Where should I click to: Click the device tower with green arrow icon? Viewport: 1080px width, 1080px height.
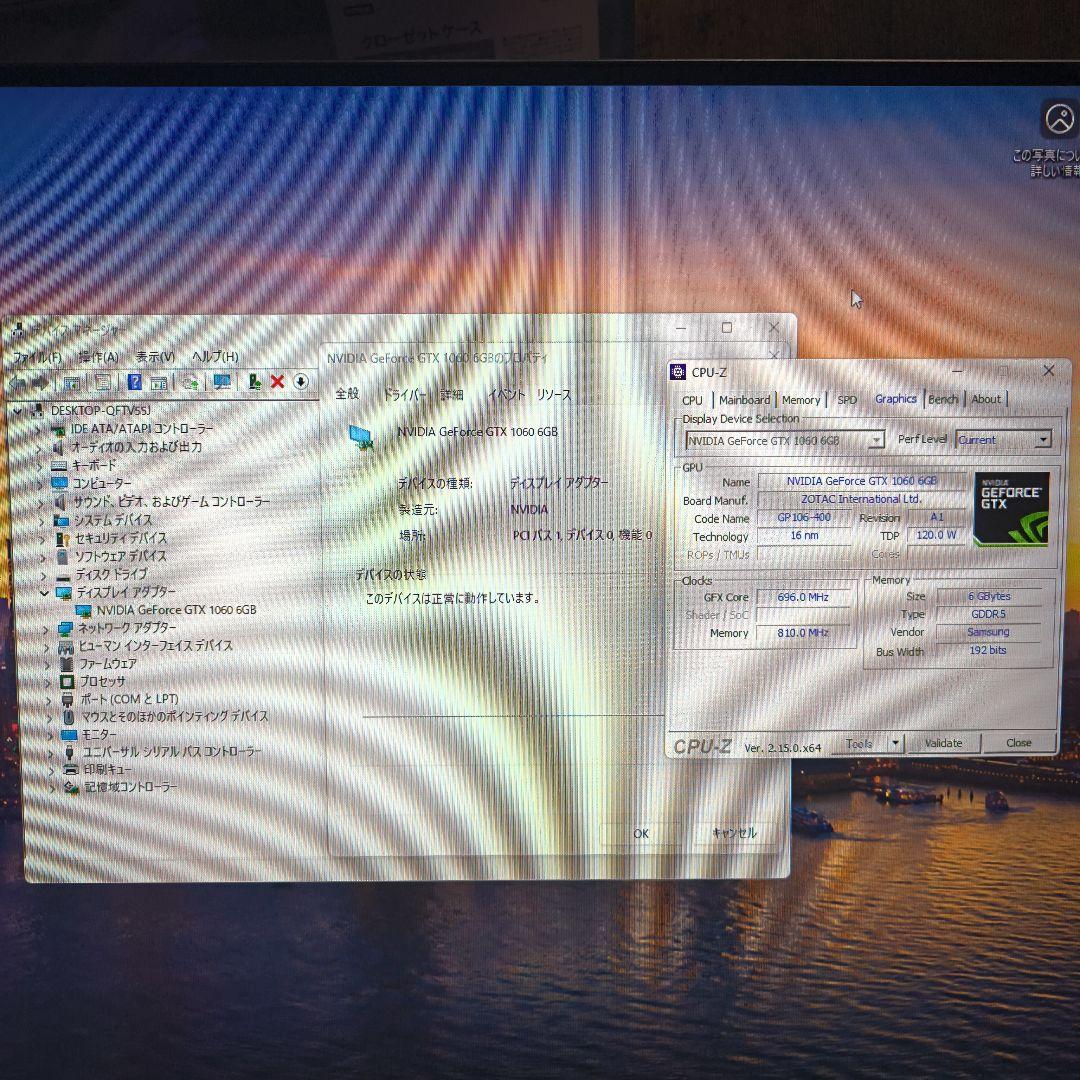coord(254,382)
